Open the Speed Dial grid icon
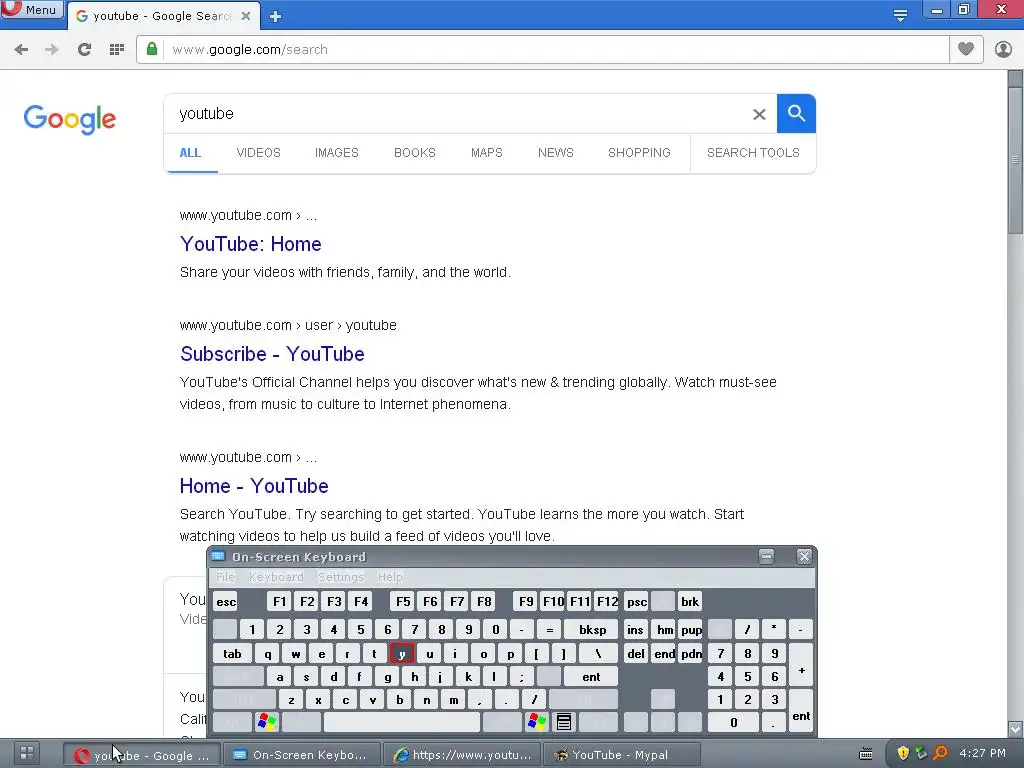The image size is (1024, 768). [117, 50]
